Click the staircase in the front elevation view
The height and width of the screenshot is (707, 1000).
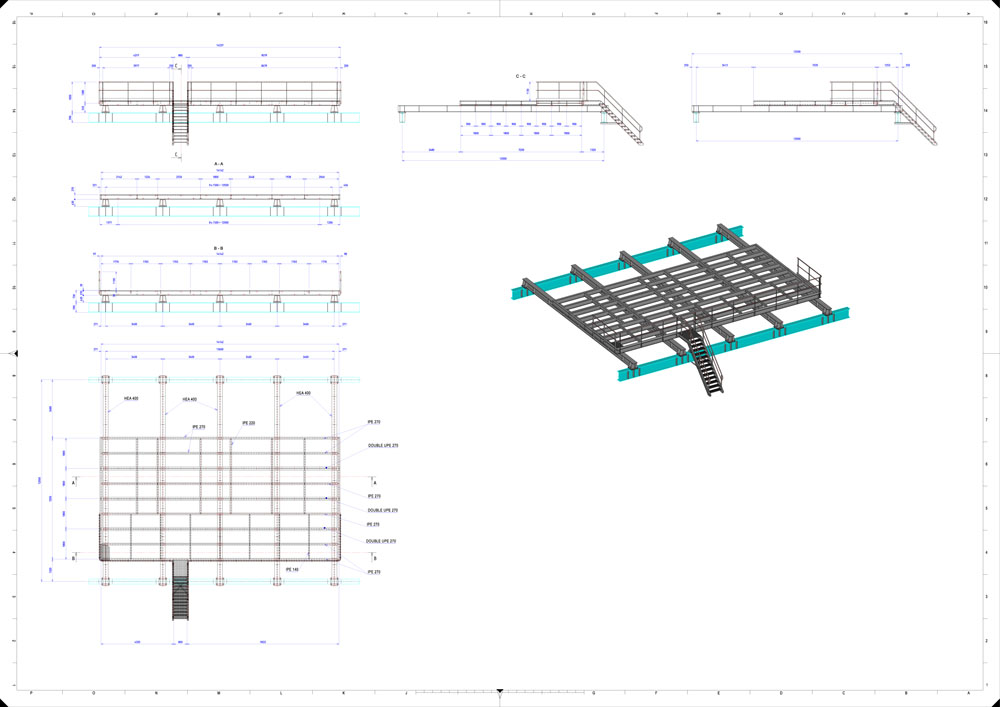pyautogui.click(x=180, y=124)
